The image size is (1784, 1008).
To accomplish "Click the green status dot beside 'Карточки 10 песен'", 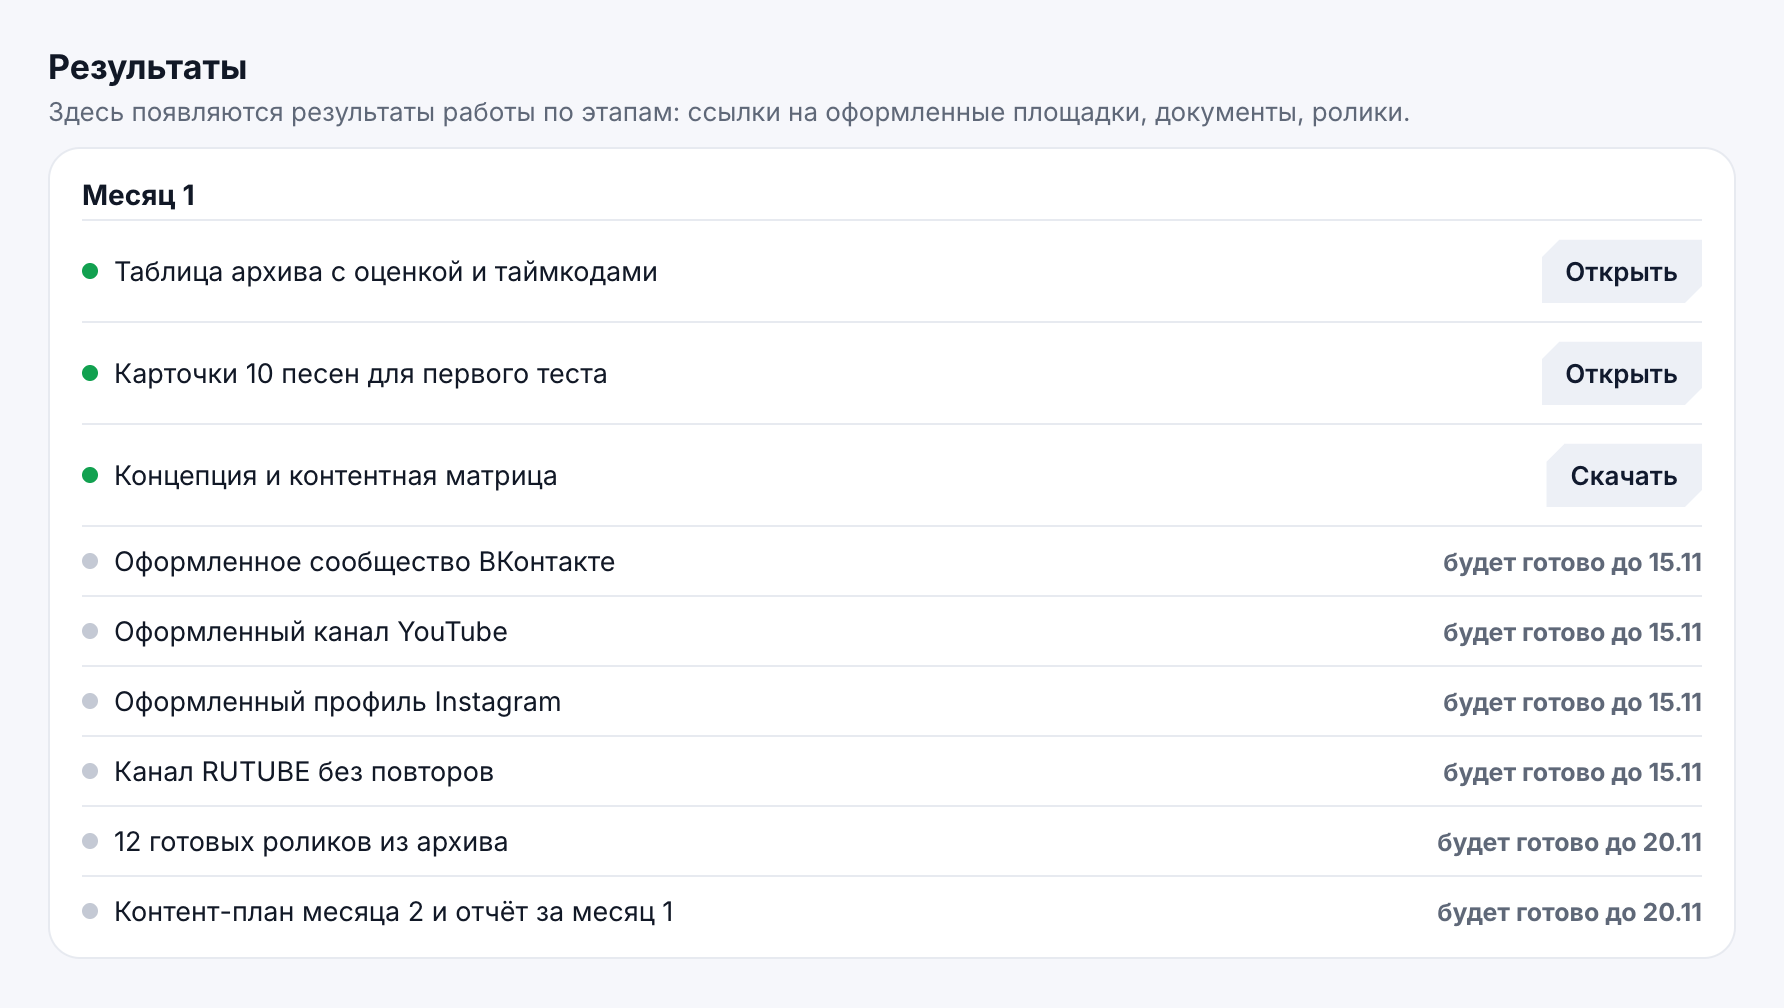I will (90, 373).
